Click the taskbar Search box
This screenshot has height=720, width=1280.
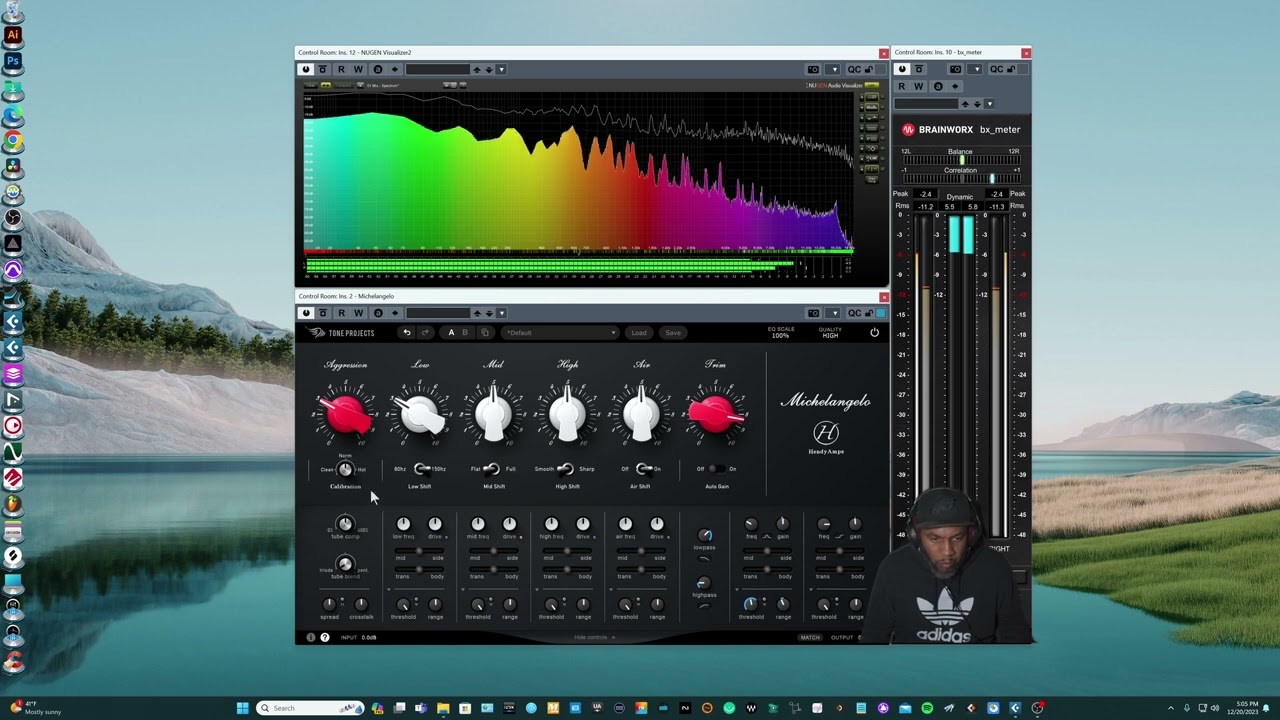click(310, 708)
